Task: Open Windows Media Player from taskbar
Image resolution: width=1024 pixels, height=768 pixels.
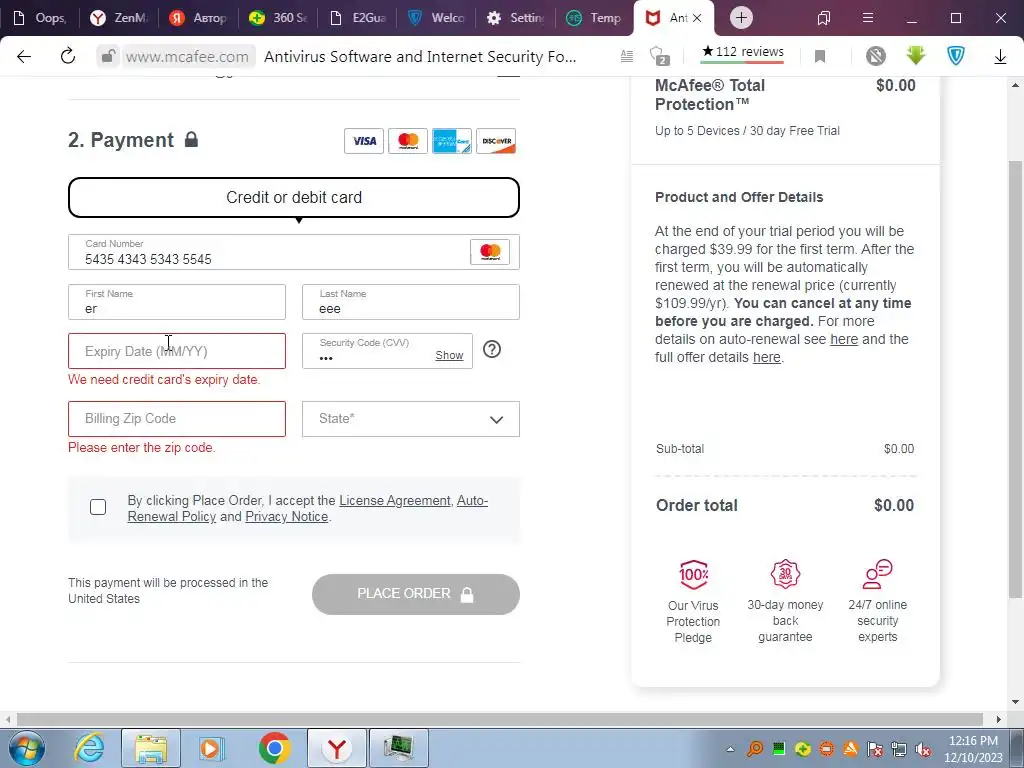Action: 211,748
